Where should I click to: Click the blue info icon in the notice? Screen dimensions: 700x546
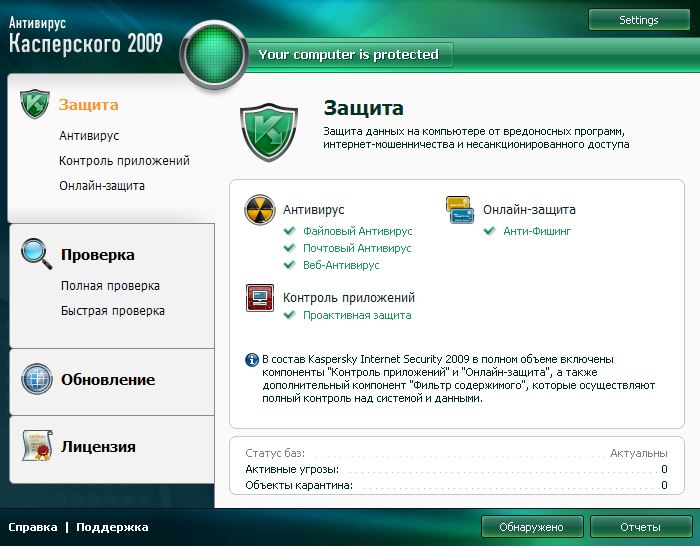point(252,359)
